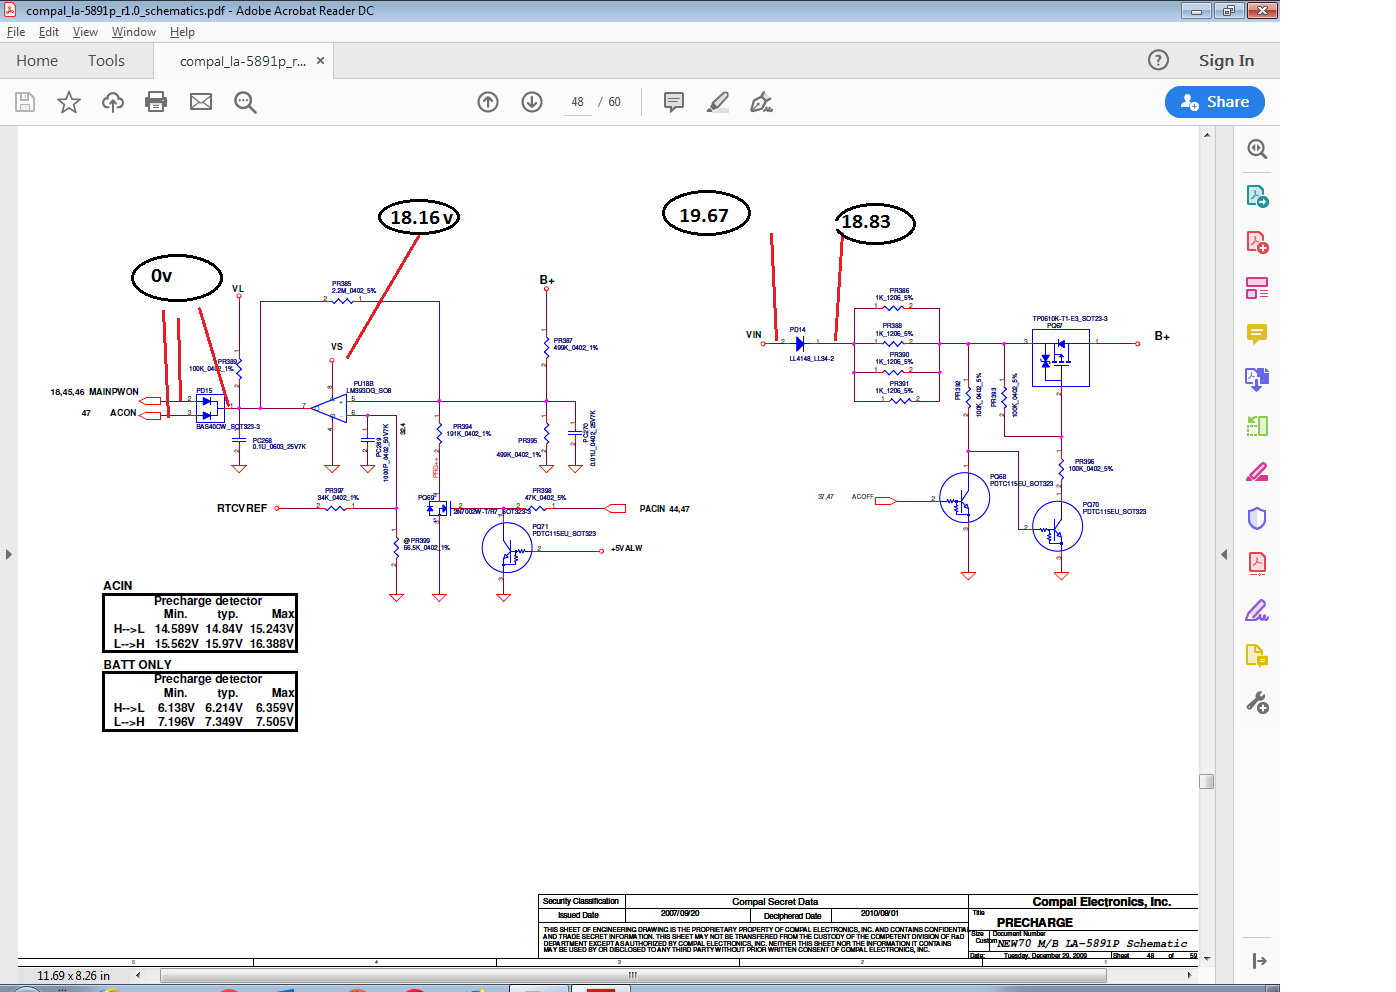
Task: Expand the left navigation pane
Action: [9, 554]
